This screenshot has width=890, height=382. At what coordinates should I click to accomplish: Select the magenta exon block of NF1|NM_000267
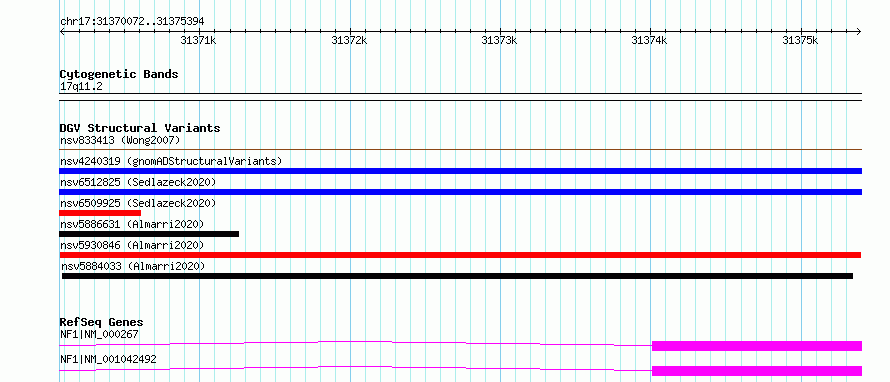tap(757, 346)
